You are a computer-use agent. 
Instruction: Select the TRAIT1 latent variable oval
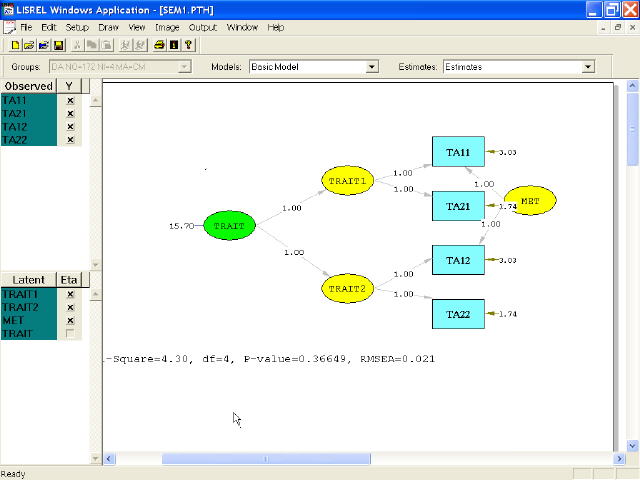click(x=347, y=181)
